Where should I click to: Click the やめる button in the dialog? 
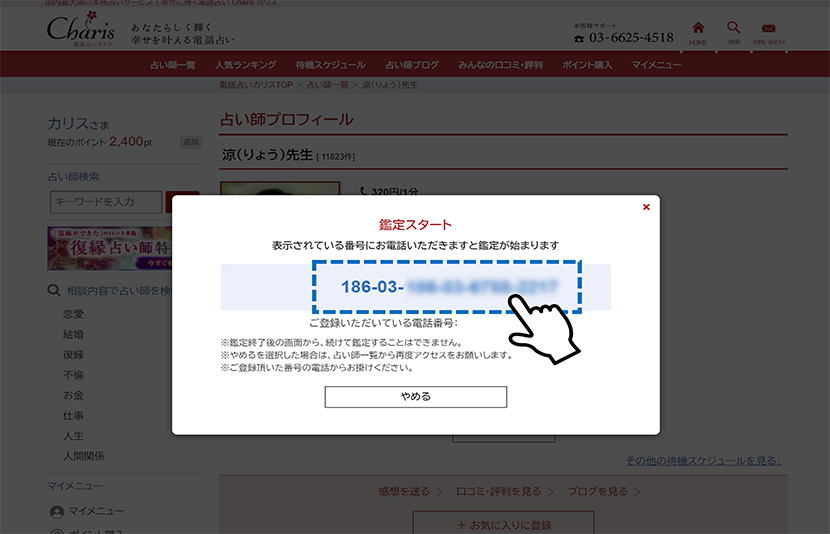[415, 397]
